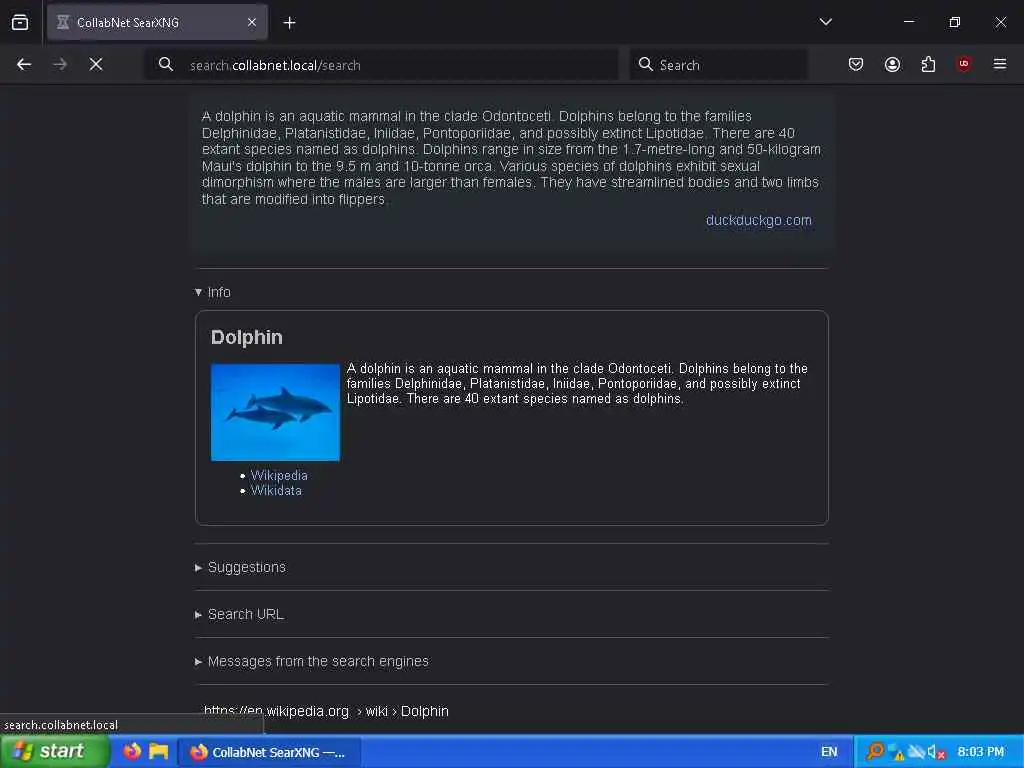Click the network warning tray icon

tap(895, 752)
